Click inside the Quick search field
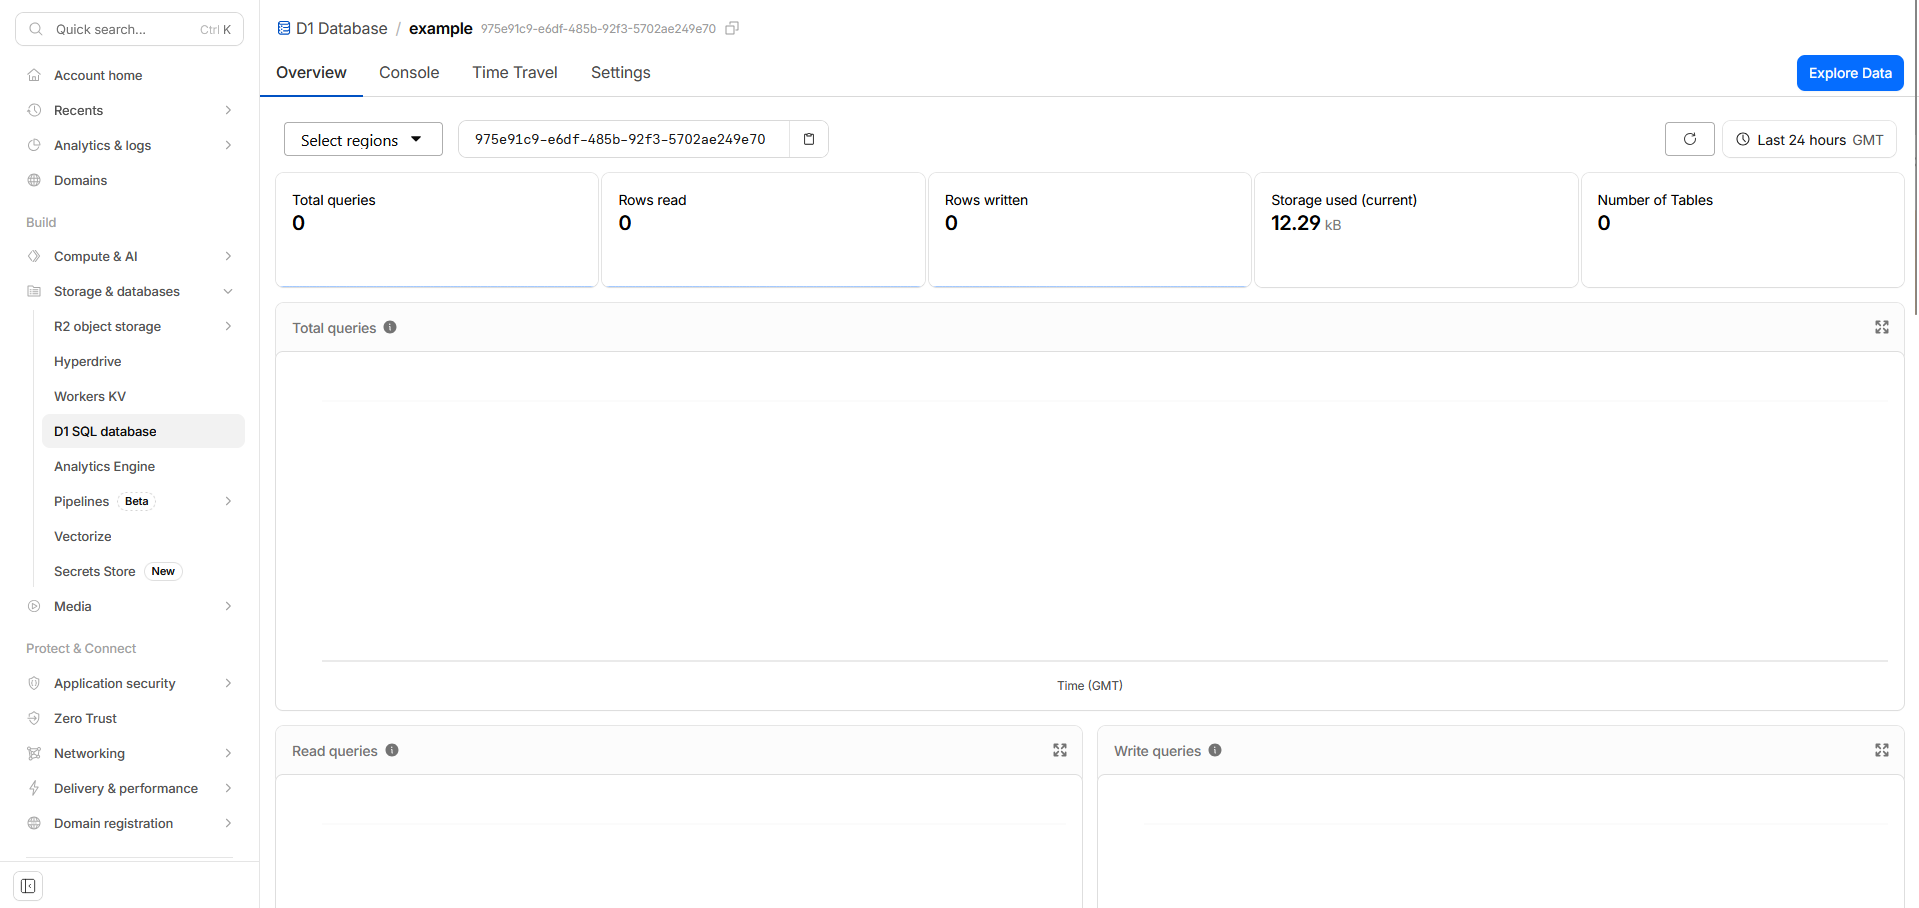 (x=120, y=29)
